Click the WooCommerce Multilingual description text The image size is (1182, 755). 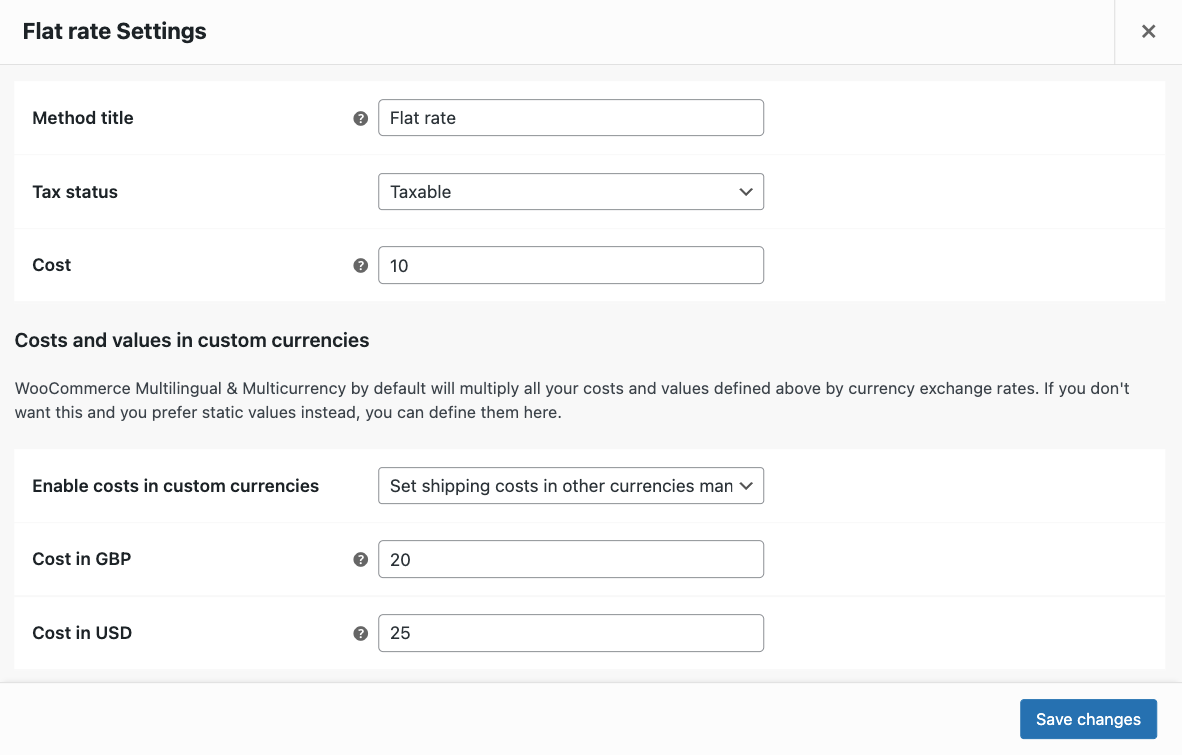[x=570, y=400]
